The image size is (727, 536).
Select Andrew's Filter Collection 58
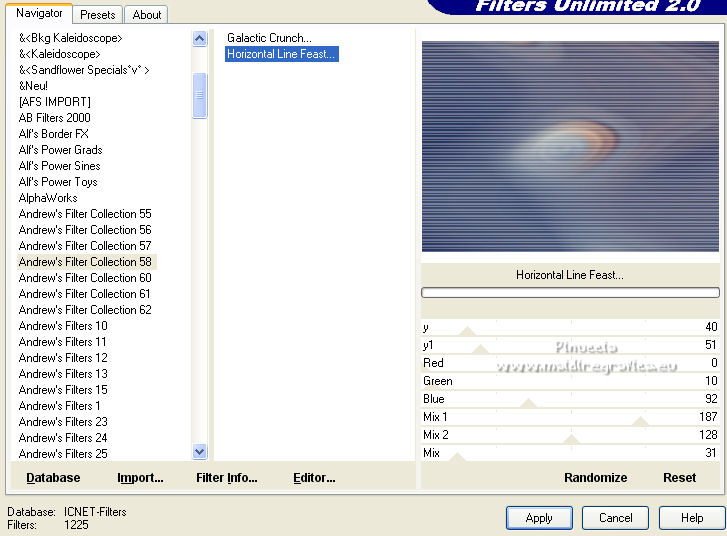click(86, 262)
